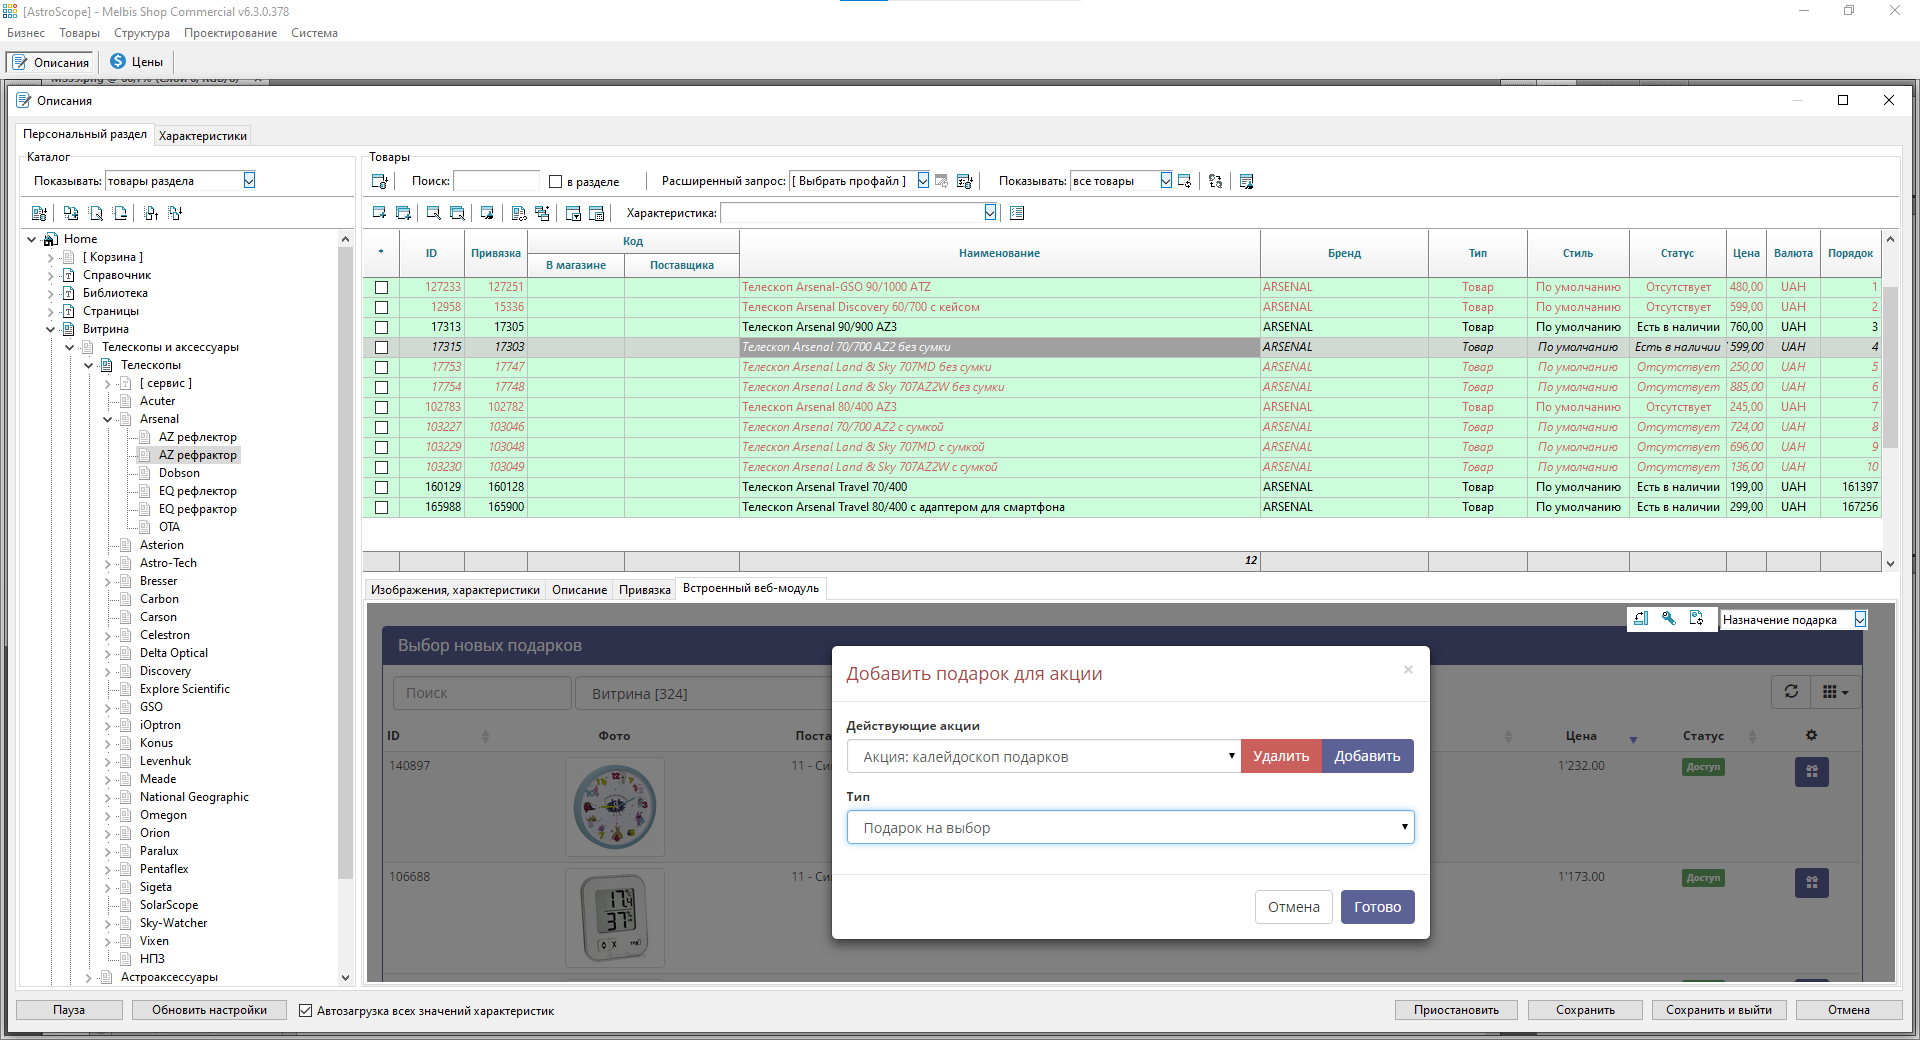Click the Готово button
1920x1040 pixels.
point(1377,907)
